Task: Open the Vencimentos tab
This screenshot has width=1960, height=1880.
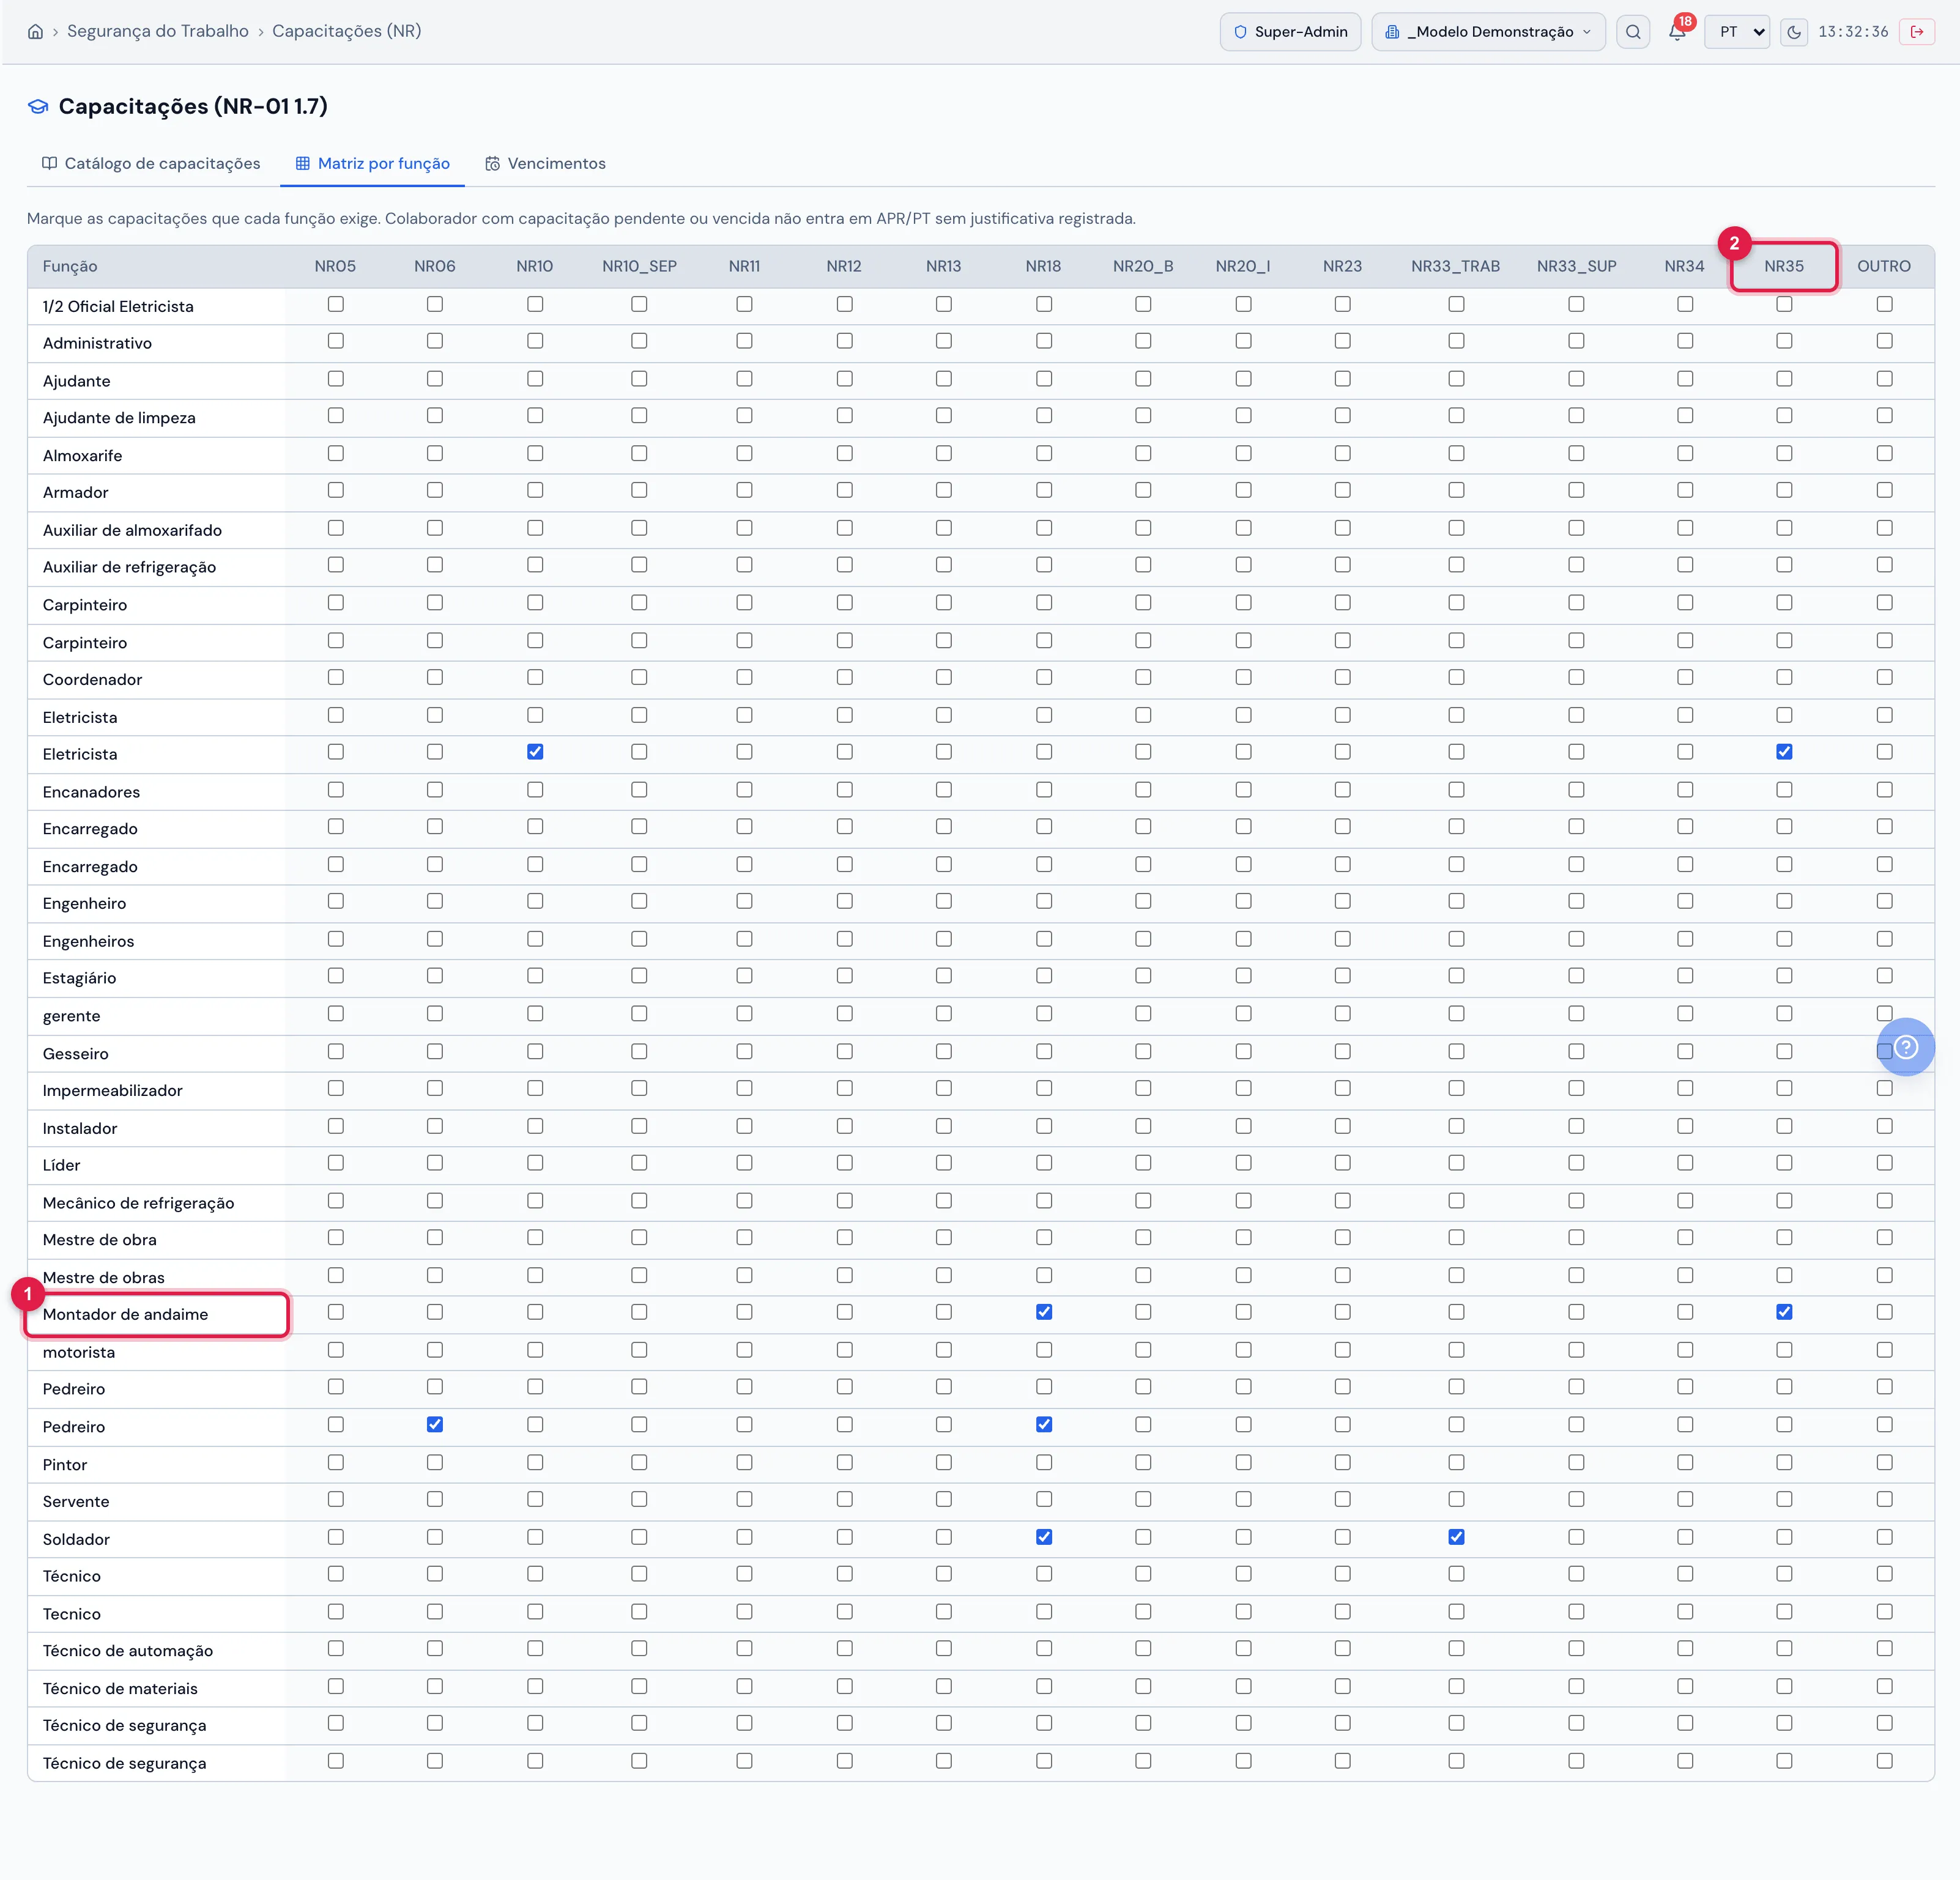Action: point(545,163)
